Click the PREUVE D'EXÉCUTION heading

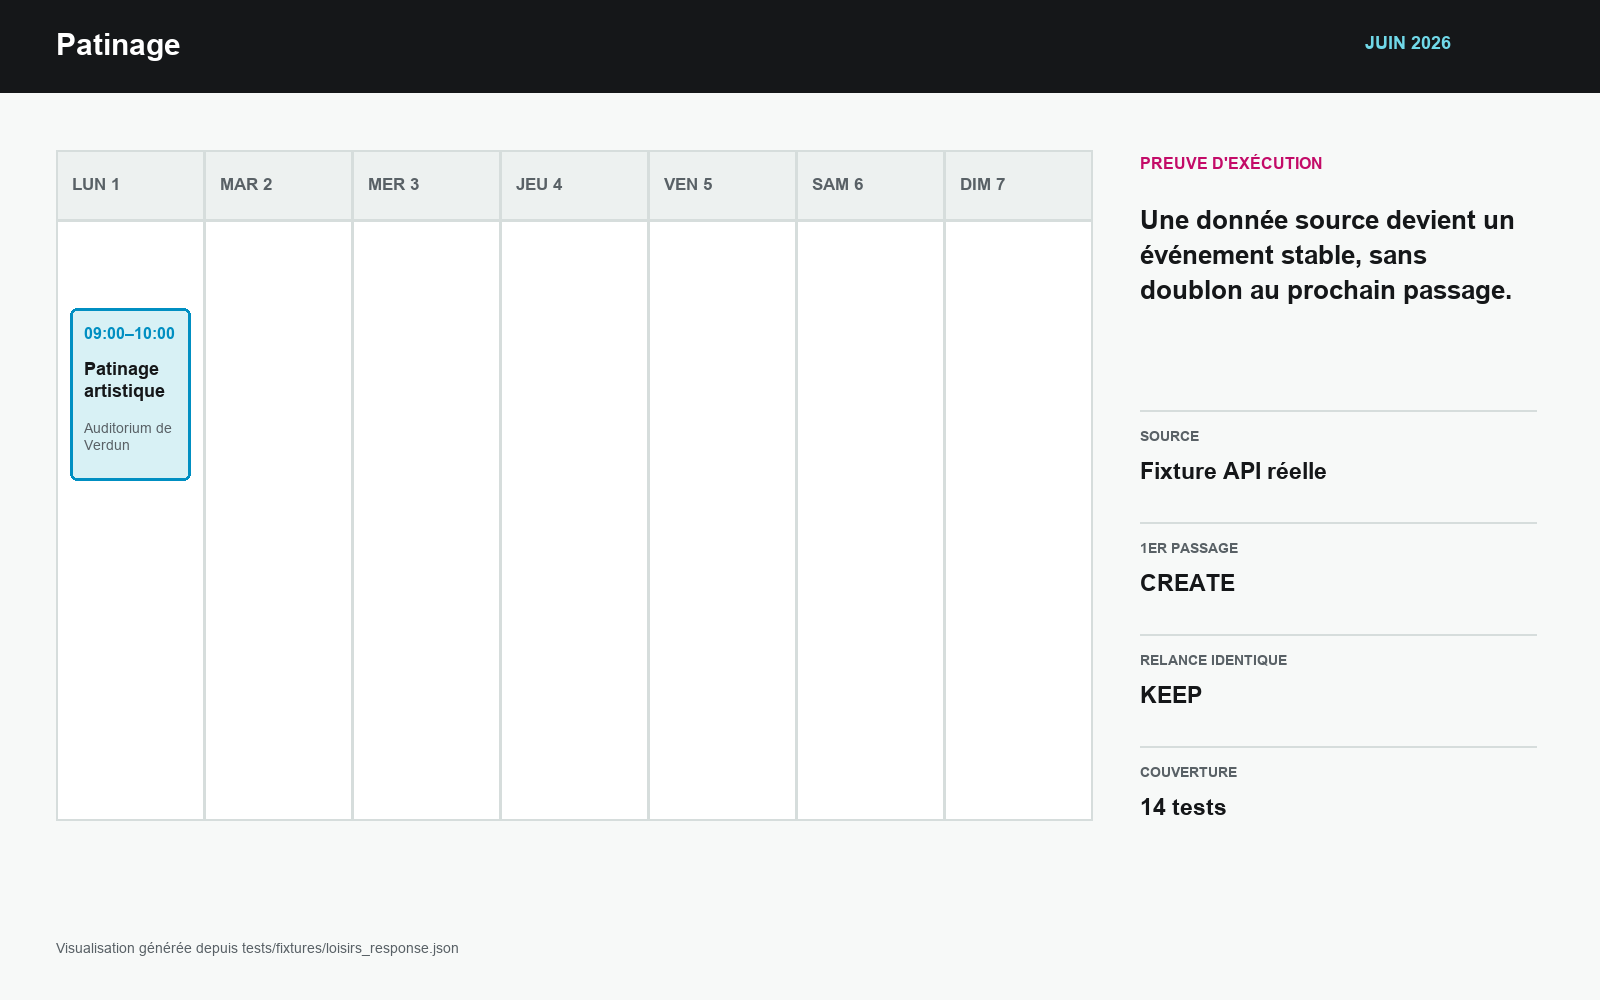coord(1231,163)
